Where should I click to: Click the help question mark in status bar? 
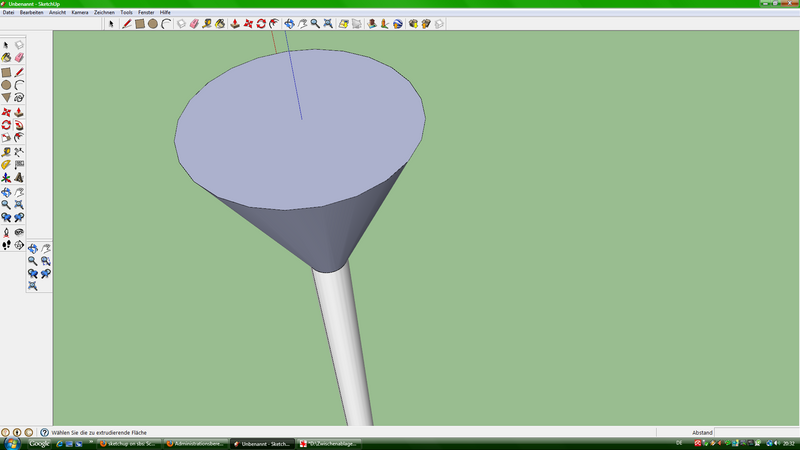[44, 432]
